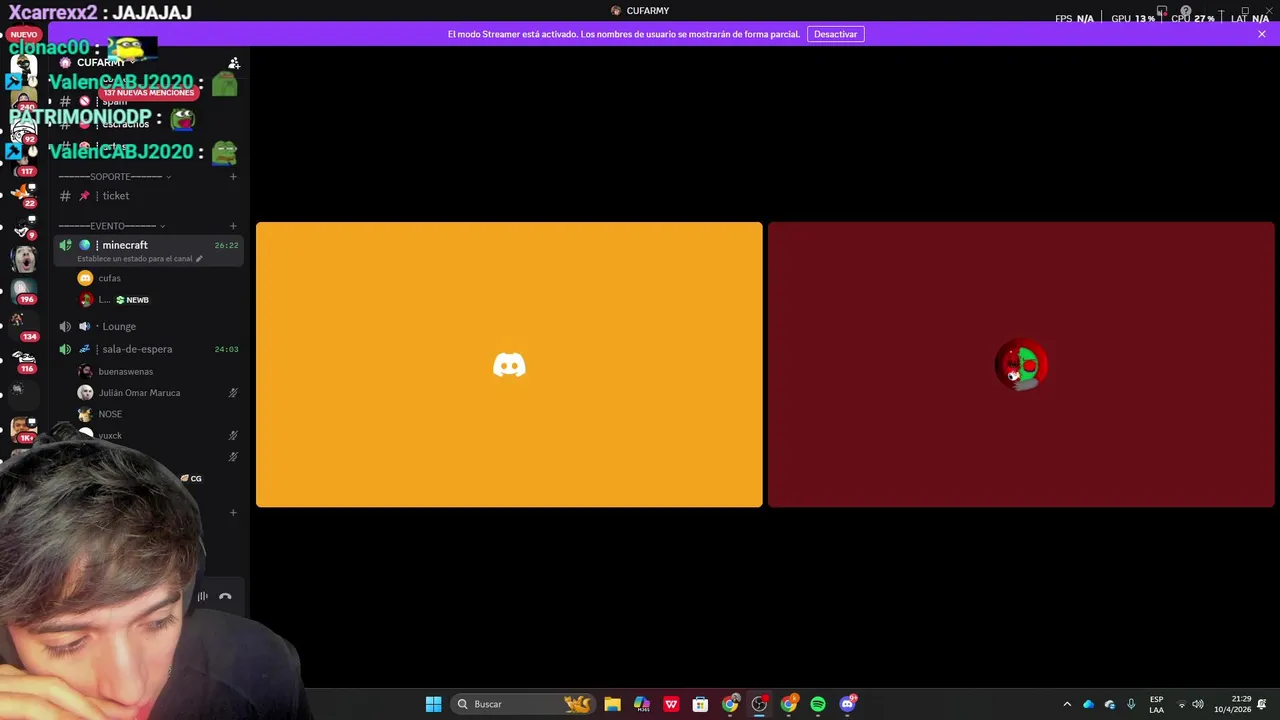Create channel in SOPORTE with plus icon
Screen dimensions: 1280x720
[233, 177]
